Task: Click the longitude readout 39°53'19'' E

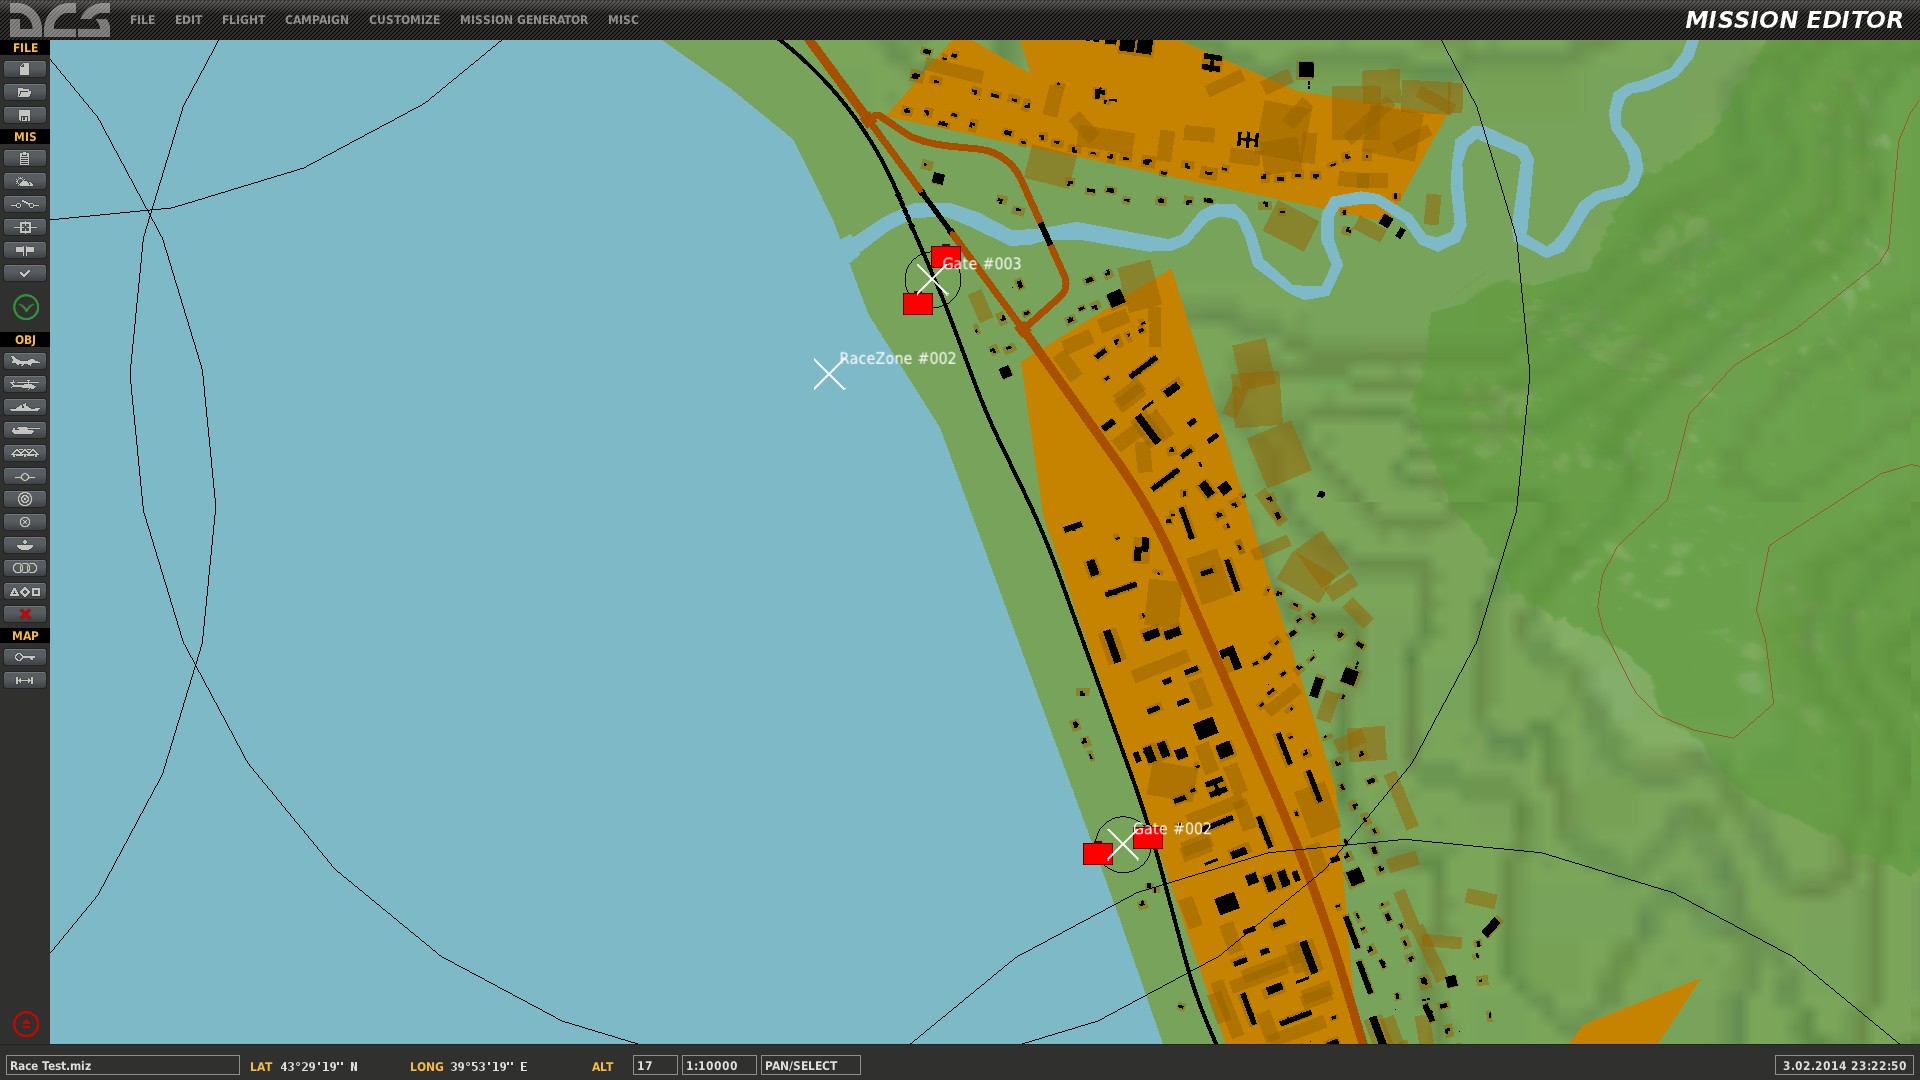Action: click(489, 1067)
